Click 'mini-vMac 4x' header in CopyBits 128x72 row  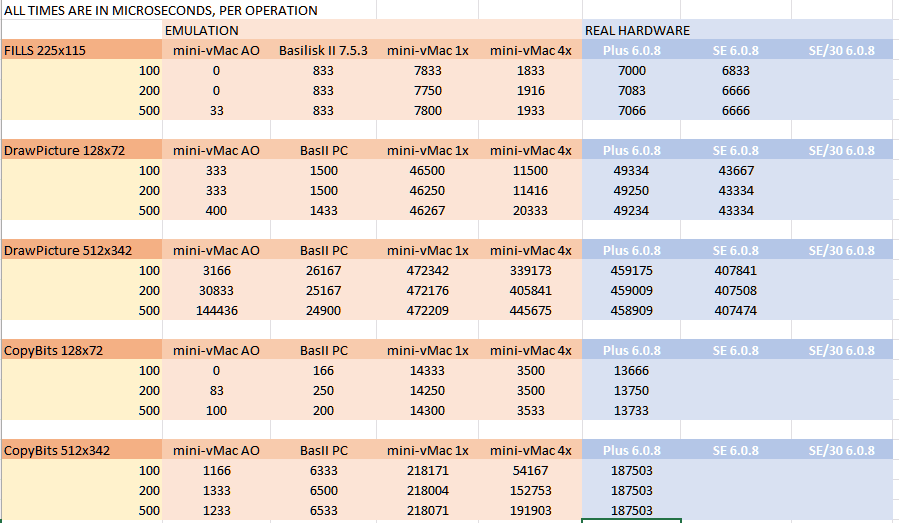pos(530,350)
